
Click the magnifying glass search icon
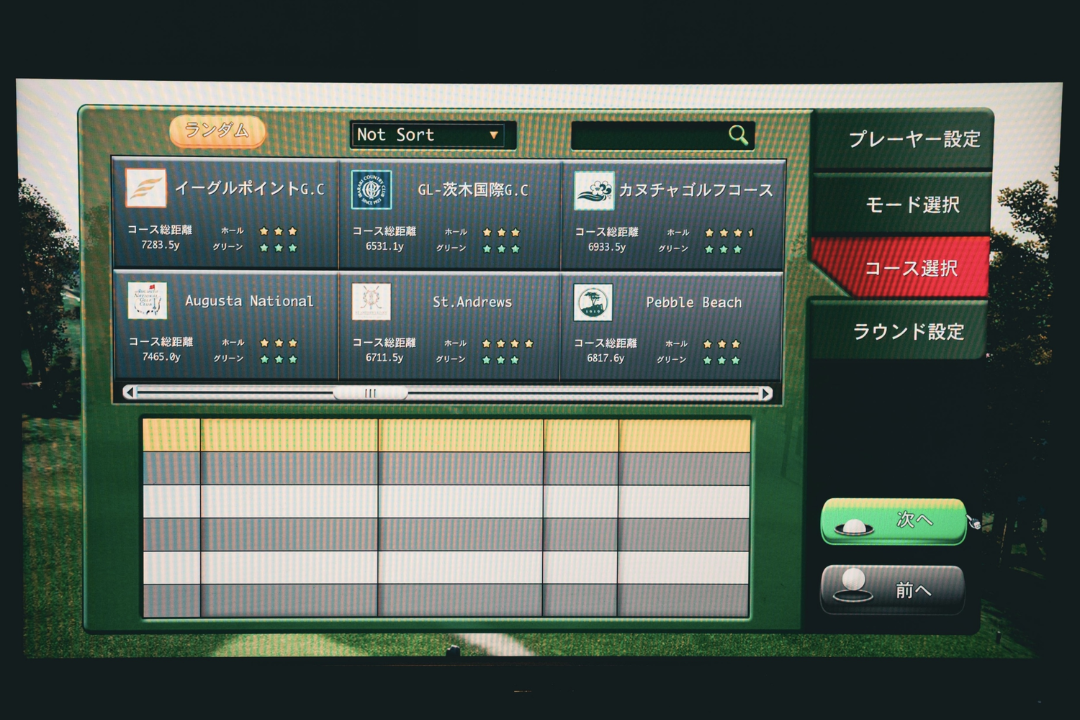(x=738, y=135)
